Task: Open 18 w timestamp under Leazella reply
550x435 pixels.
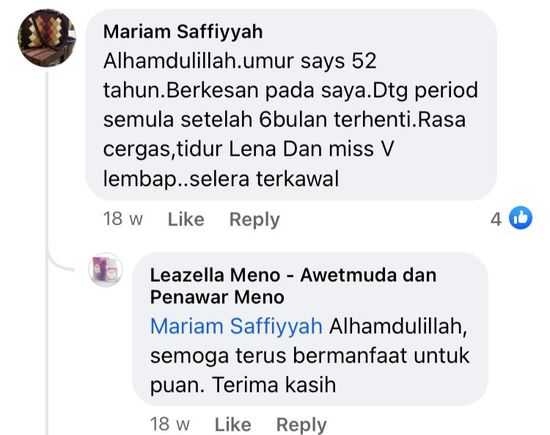Action: [x=170, y=424]
